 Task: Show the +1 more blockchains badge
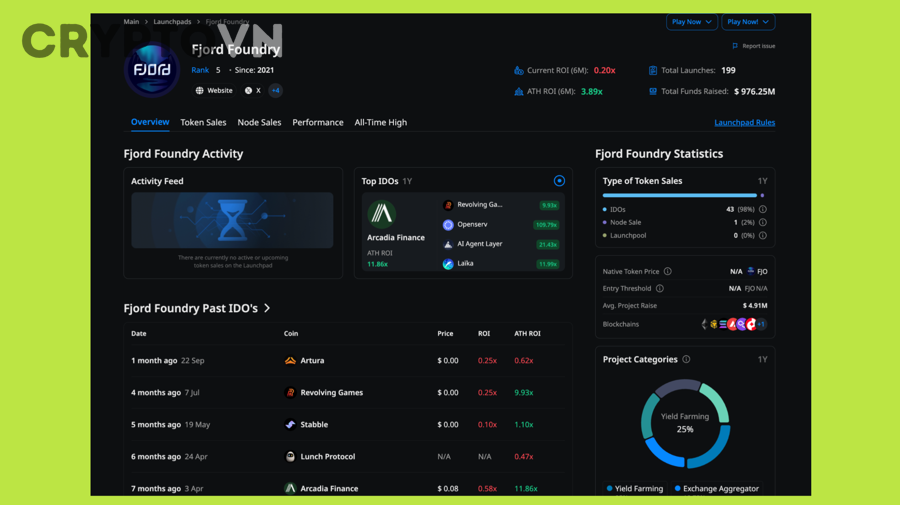tap(761, 324)
